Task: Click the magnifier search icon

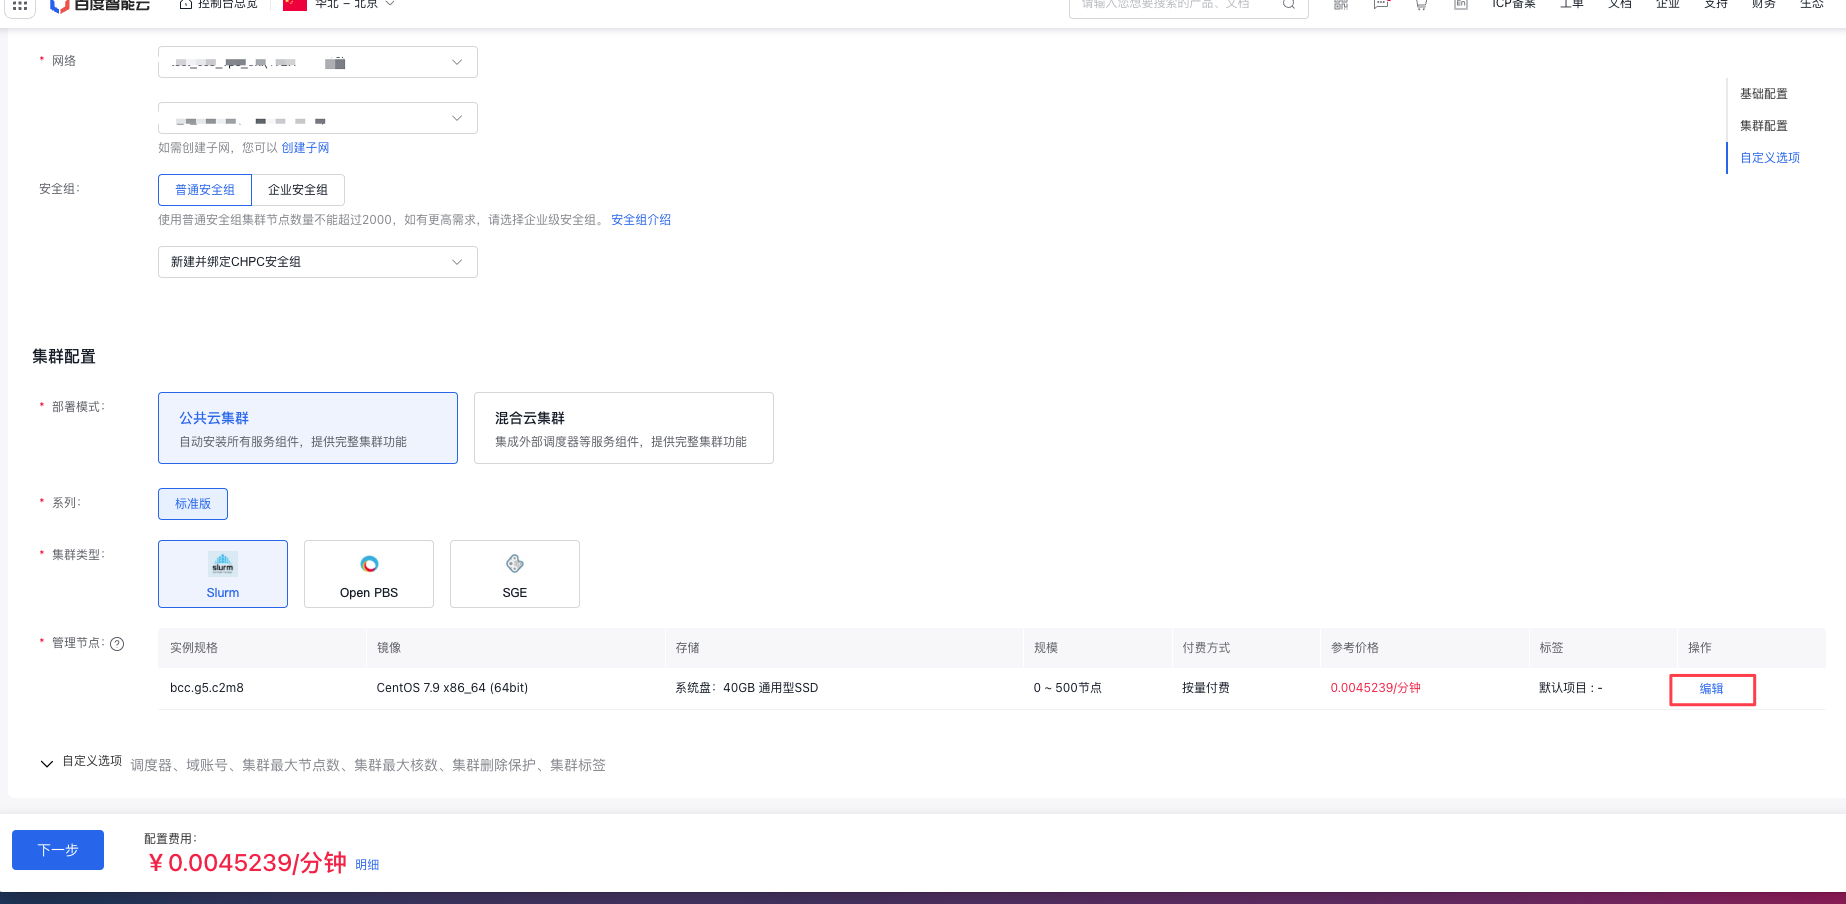Action: (x=1289, y=5)
